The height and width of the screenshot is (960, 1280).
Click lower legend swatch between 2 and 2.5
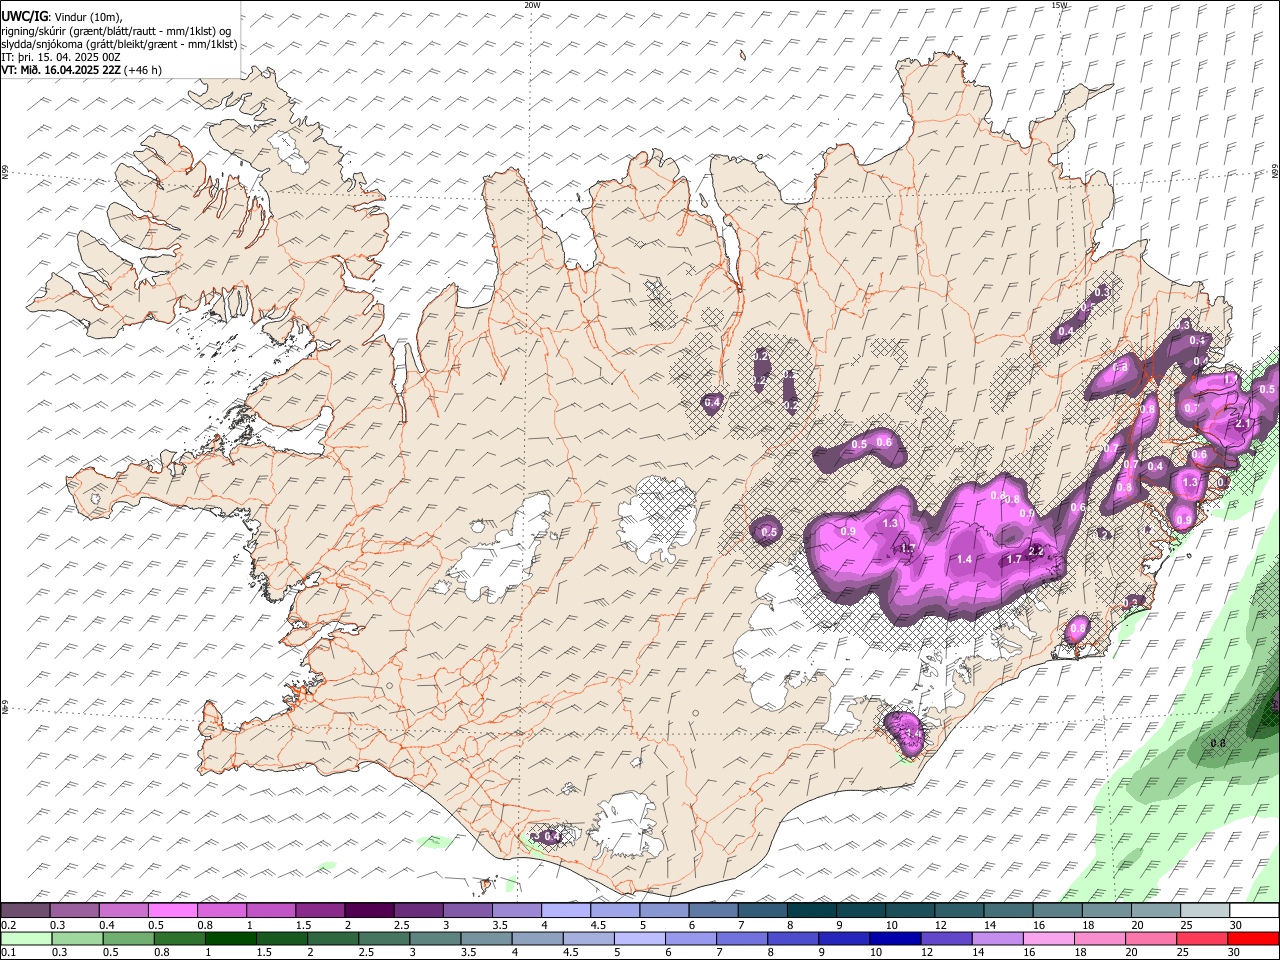[x=331, y=939]
